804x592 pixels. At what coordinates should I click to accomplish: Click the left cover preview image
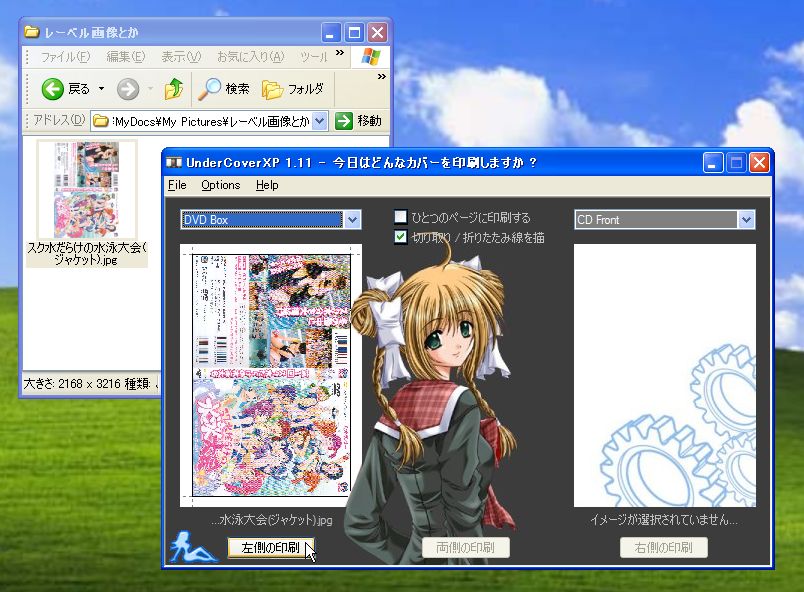pyautogui.click(x=271, y=375)
